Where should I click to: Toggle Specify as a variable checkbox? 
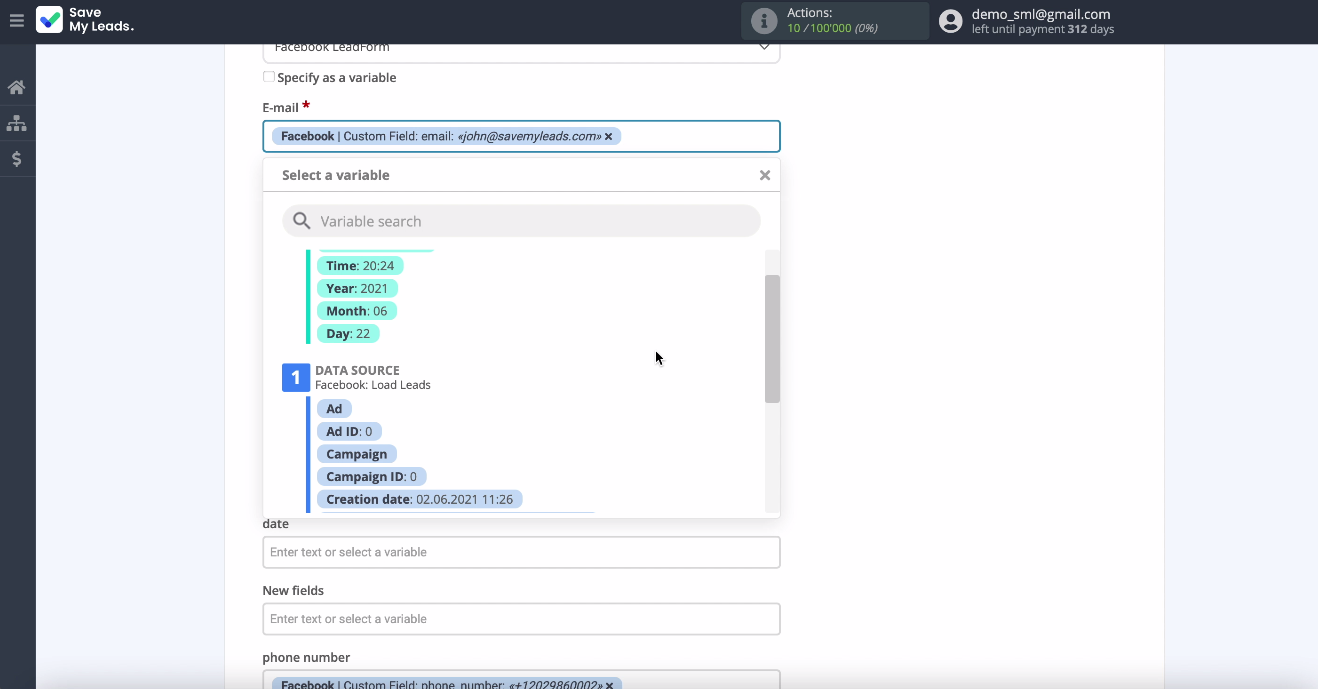click(268, 77)
